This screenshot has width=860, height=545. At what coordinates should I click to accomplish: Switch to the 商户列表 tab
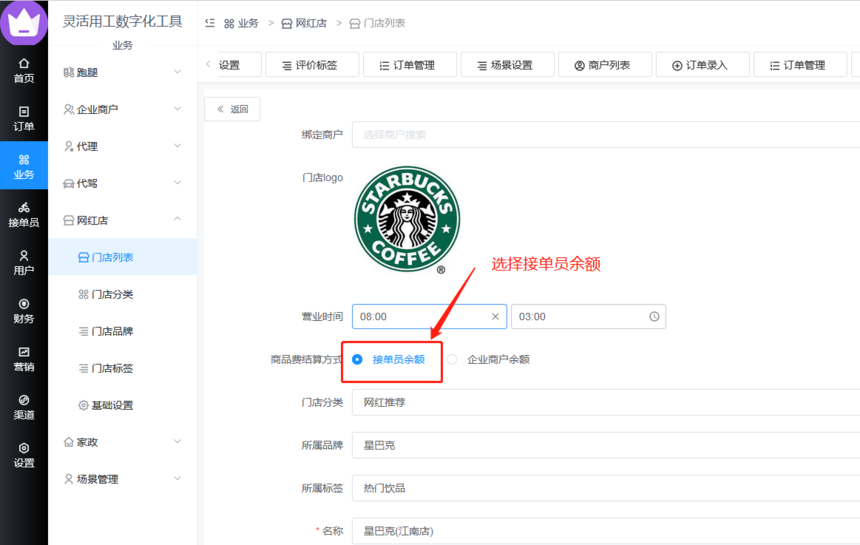[605, 65]
